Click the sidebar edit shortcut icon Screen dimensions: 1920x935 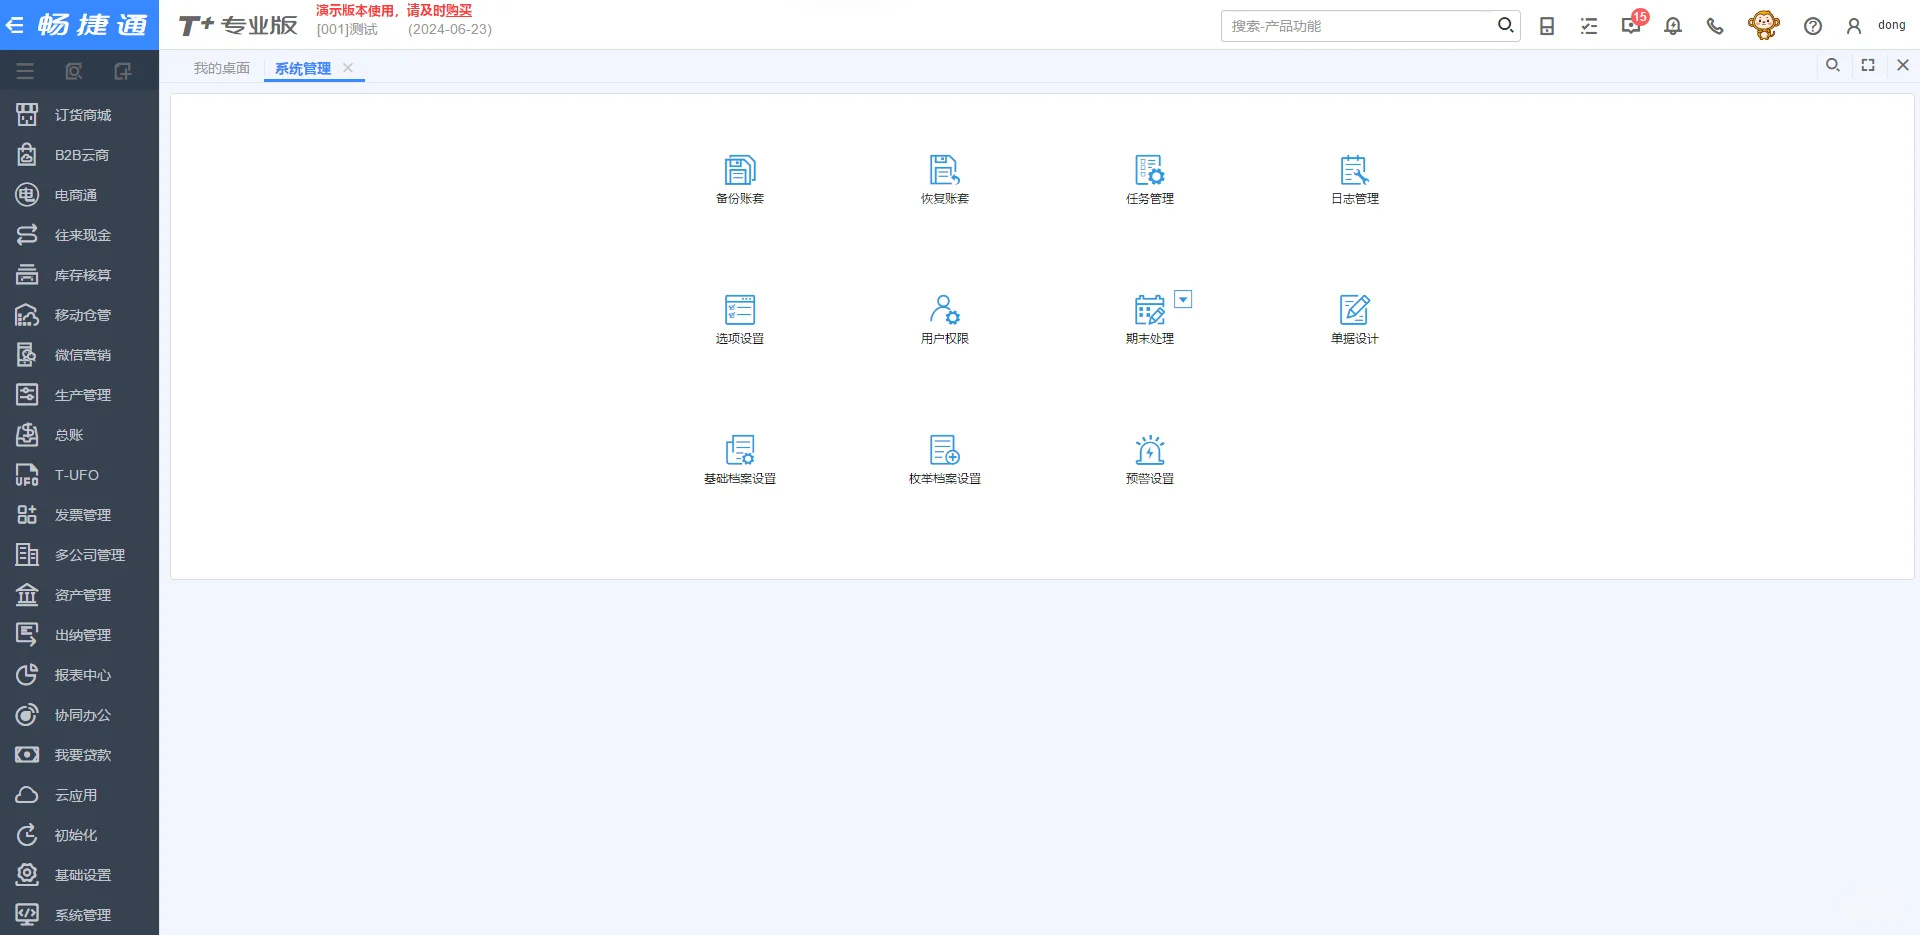coord(123,71)
